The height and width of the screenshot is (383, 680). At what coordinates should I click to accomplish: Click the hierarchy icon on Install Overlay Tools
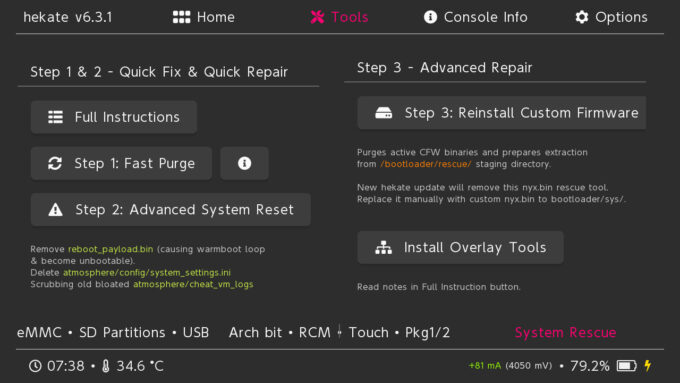pos(383,248)
